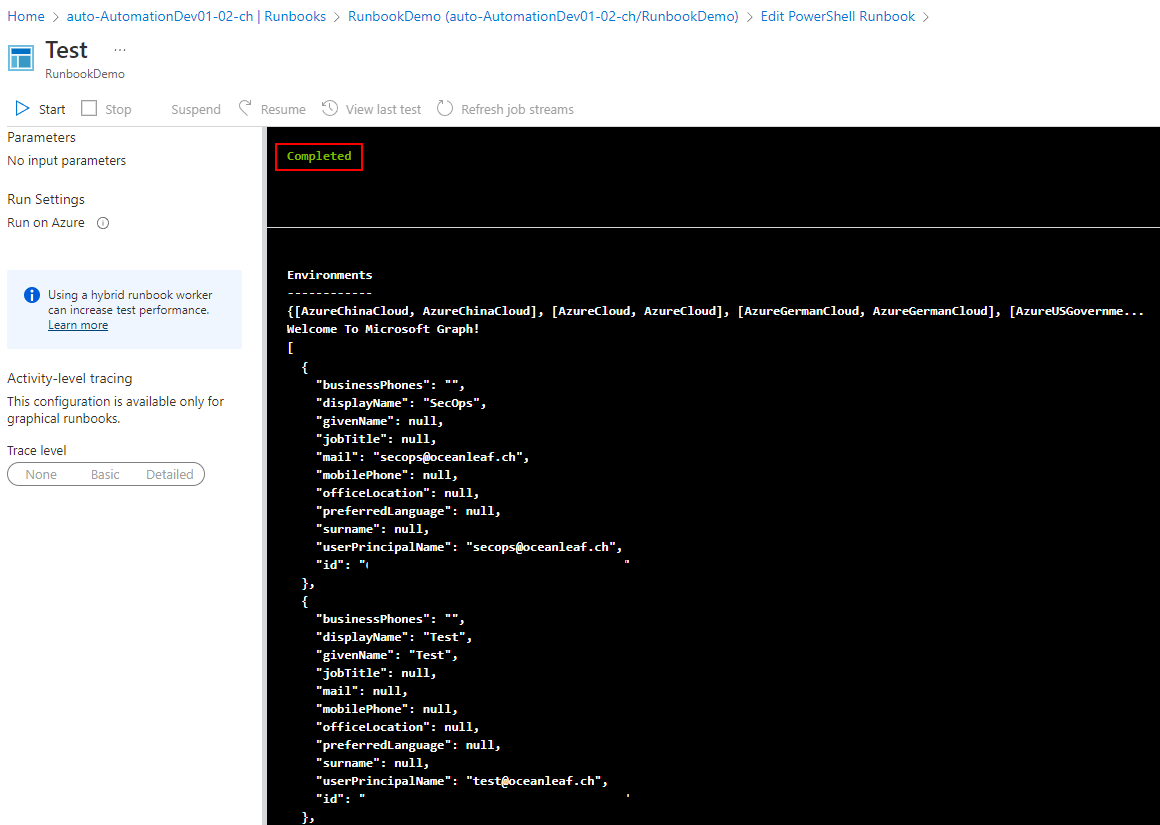Click the Parameters section heading
This screenshot has width=1160, height=825.
(x=41, y=137)
